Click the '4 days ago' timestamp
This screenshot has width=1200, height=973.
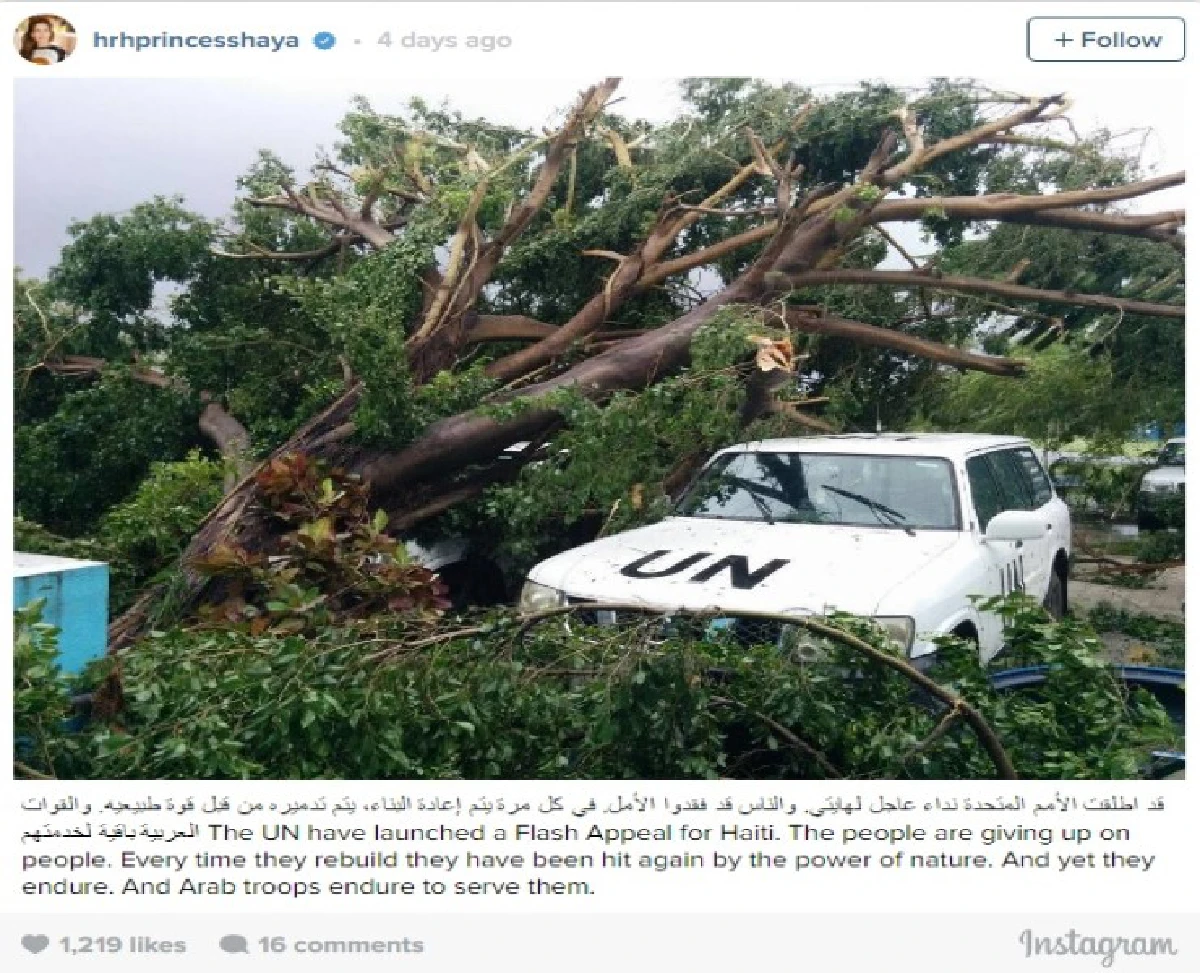pyautogui.click(x=444, y=41)
